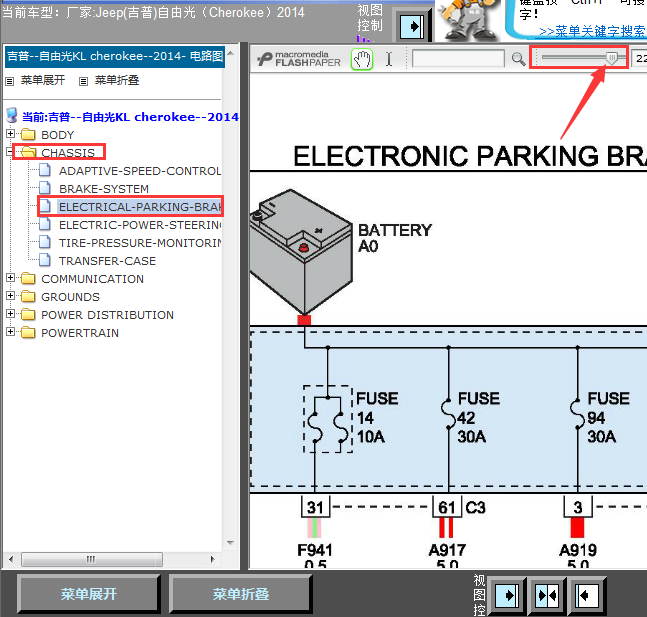Click the 菜单折叠 link above the tree
This screenshot has height=617, width=647.
[117, 80]
